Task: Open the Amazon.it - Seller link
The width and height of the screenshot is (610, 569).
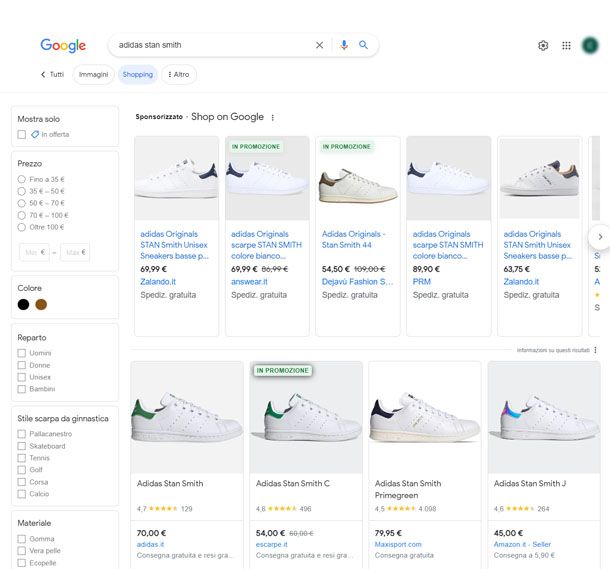Action: point(522,544)
